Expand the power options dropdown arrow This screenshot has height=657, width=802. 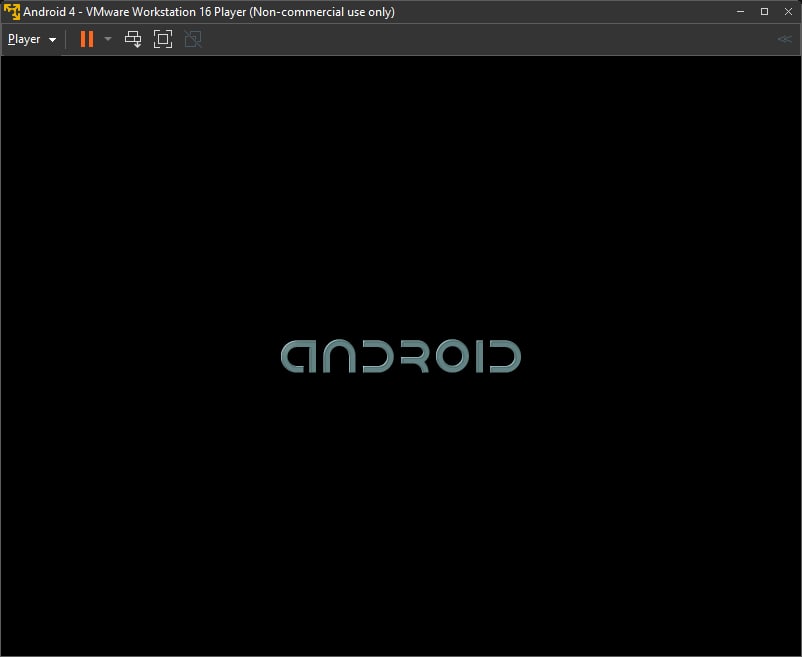point(107,39)
